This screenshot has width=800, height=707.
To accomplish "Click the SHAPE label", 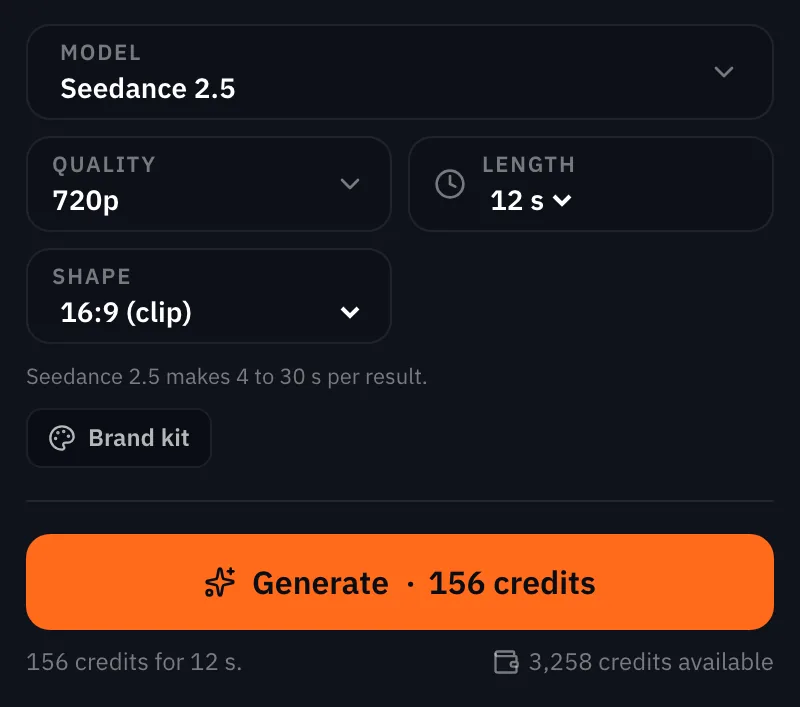I will tap(92, 277).
